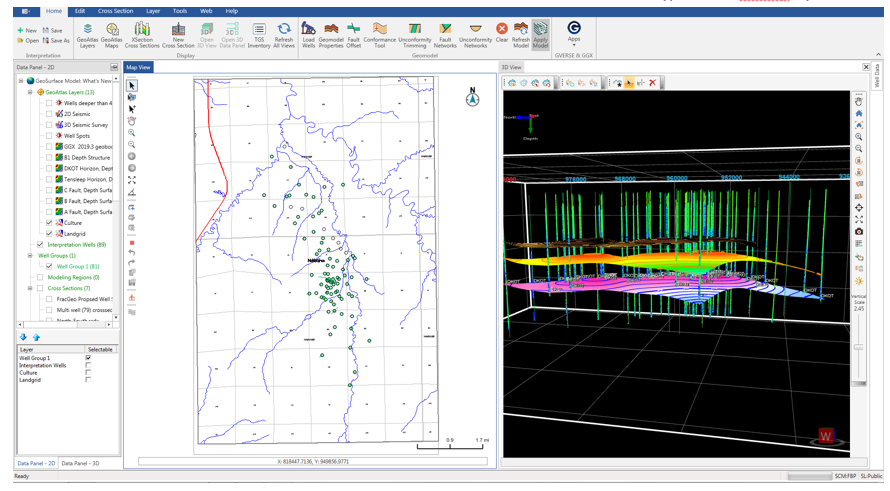This screenshot has width=890, height=491.
Task: Click the Data Panel horizontal scrollbar
Action: point(64,325)
